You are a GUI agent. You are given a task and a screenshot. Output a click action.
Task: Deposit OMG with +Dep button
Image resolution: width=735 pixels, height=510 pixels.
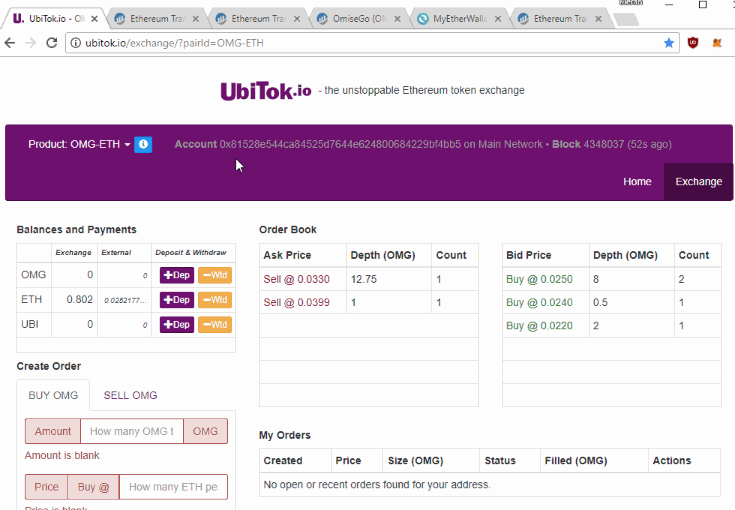(177, 275)
